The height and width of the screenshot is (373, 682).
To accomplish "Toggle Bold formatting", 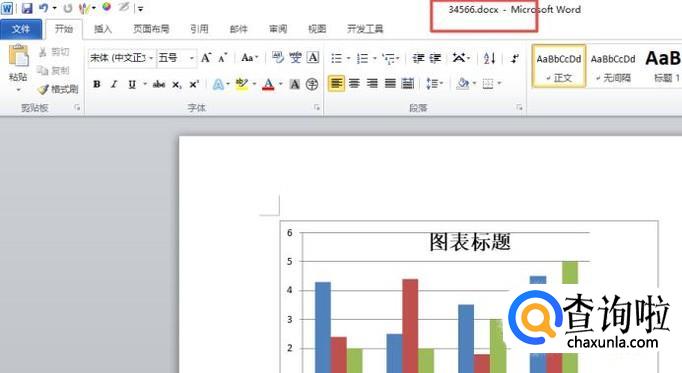I will 97,84.
